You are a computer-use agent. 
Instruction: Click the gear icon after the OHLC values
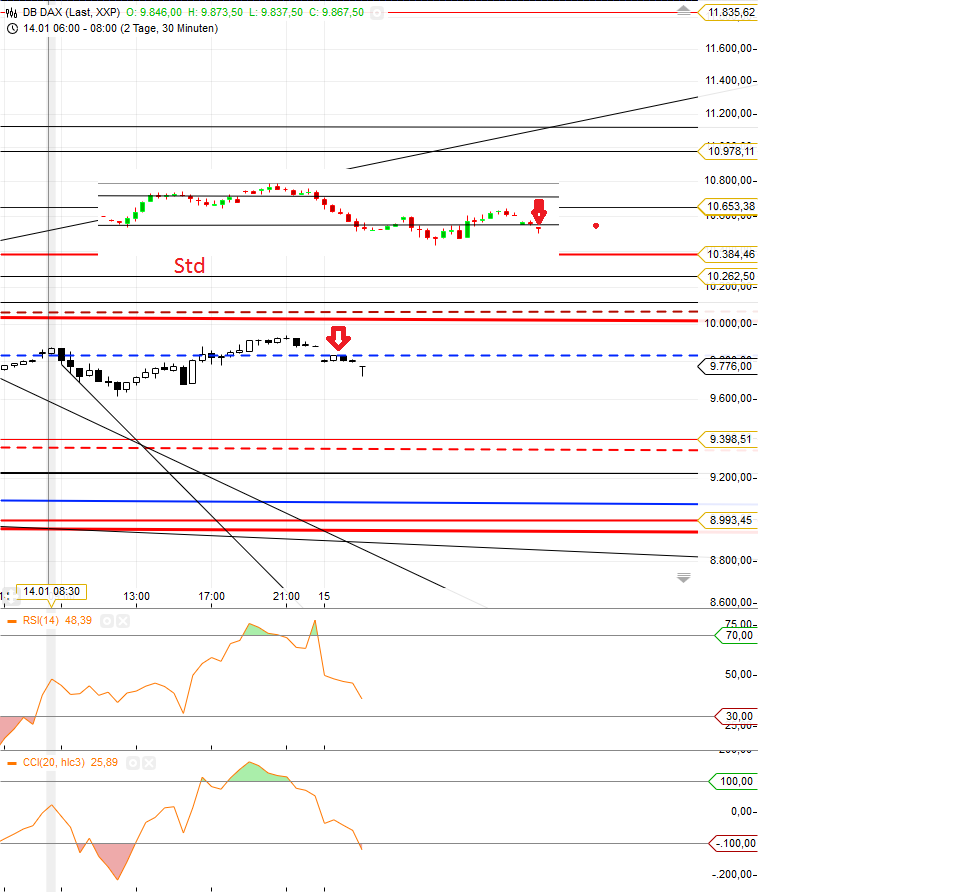click(377, 13)
